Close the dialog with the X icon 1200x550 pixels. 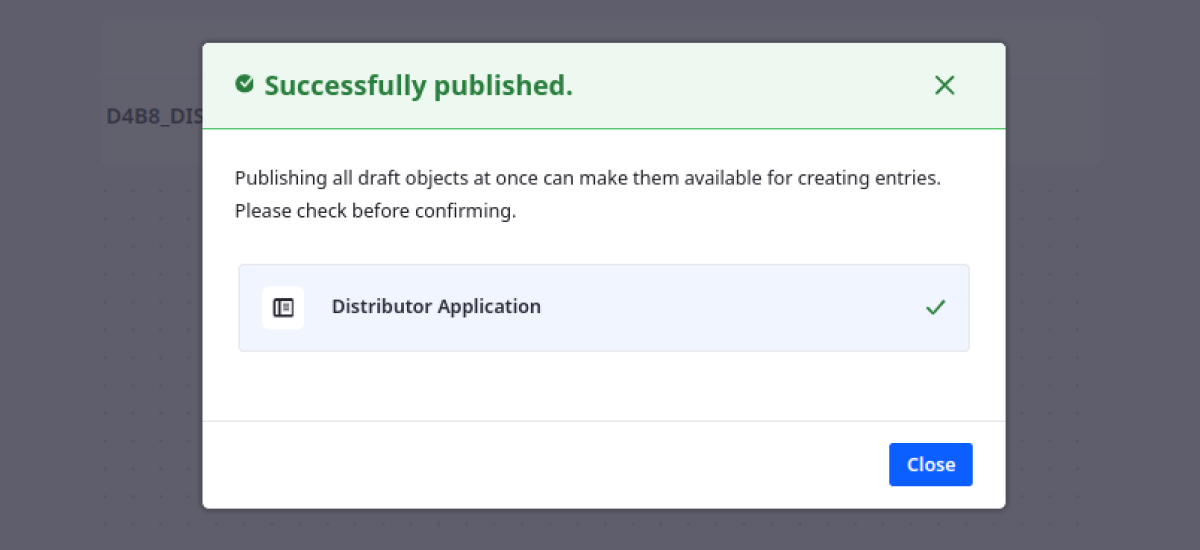point(944,86)
